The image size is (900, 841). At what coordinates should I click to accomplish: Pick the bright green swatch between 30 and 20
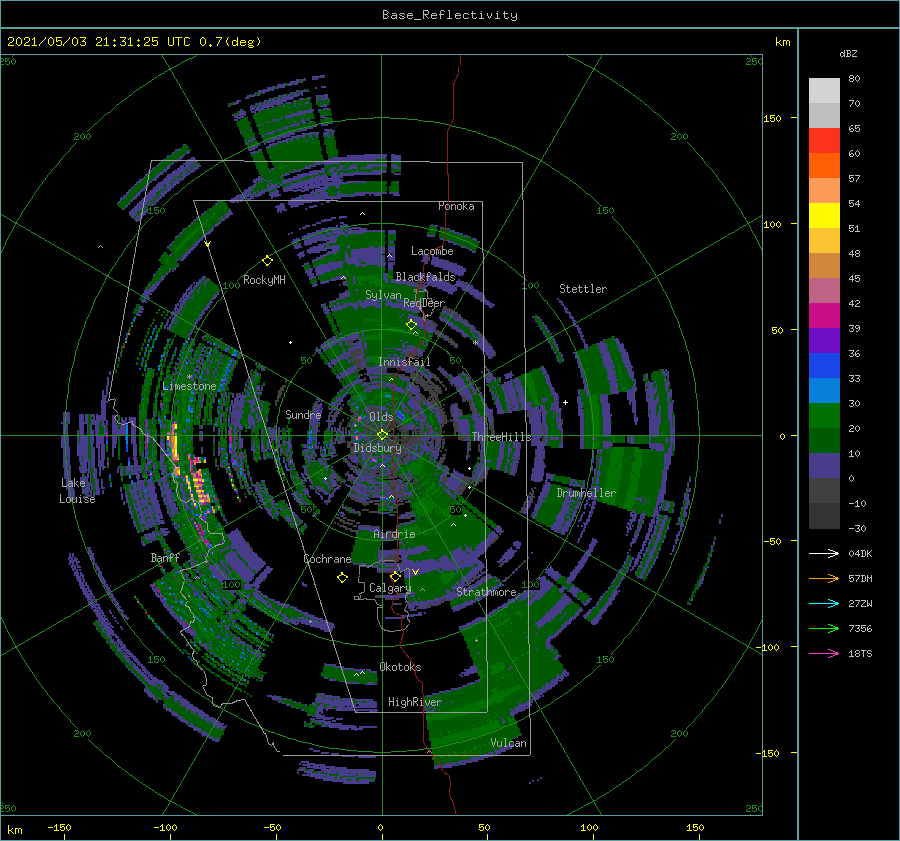[824, 416]
